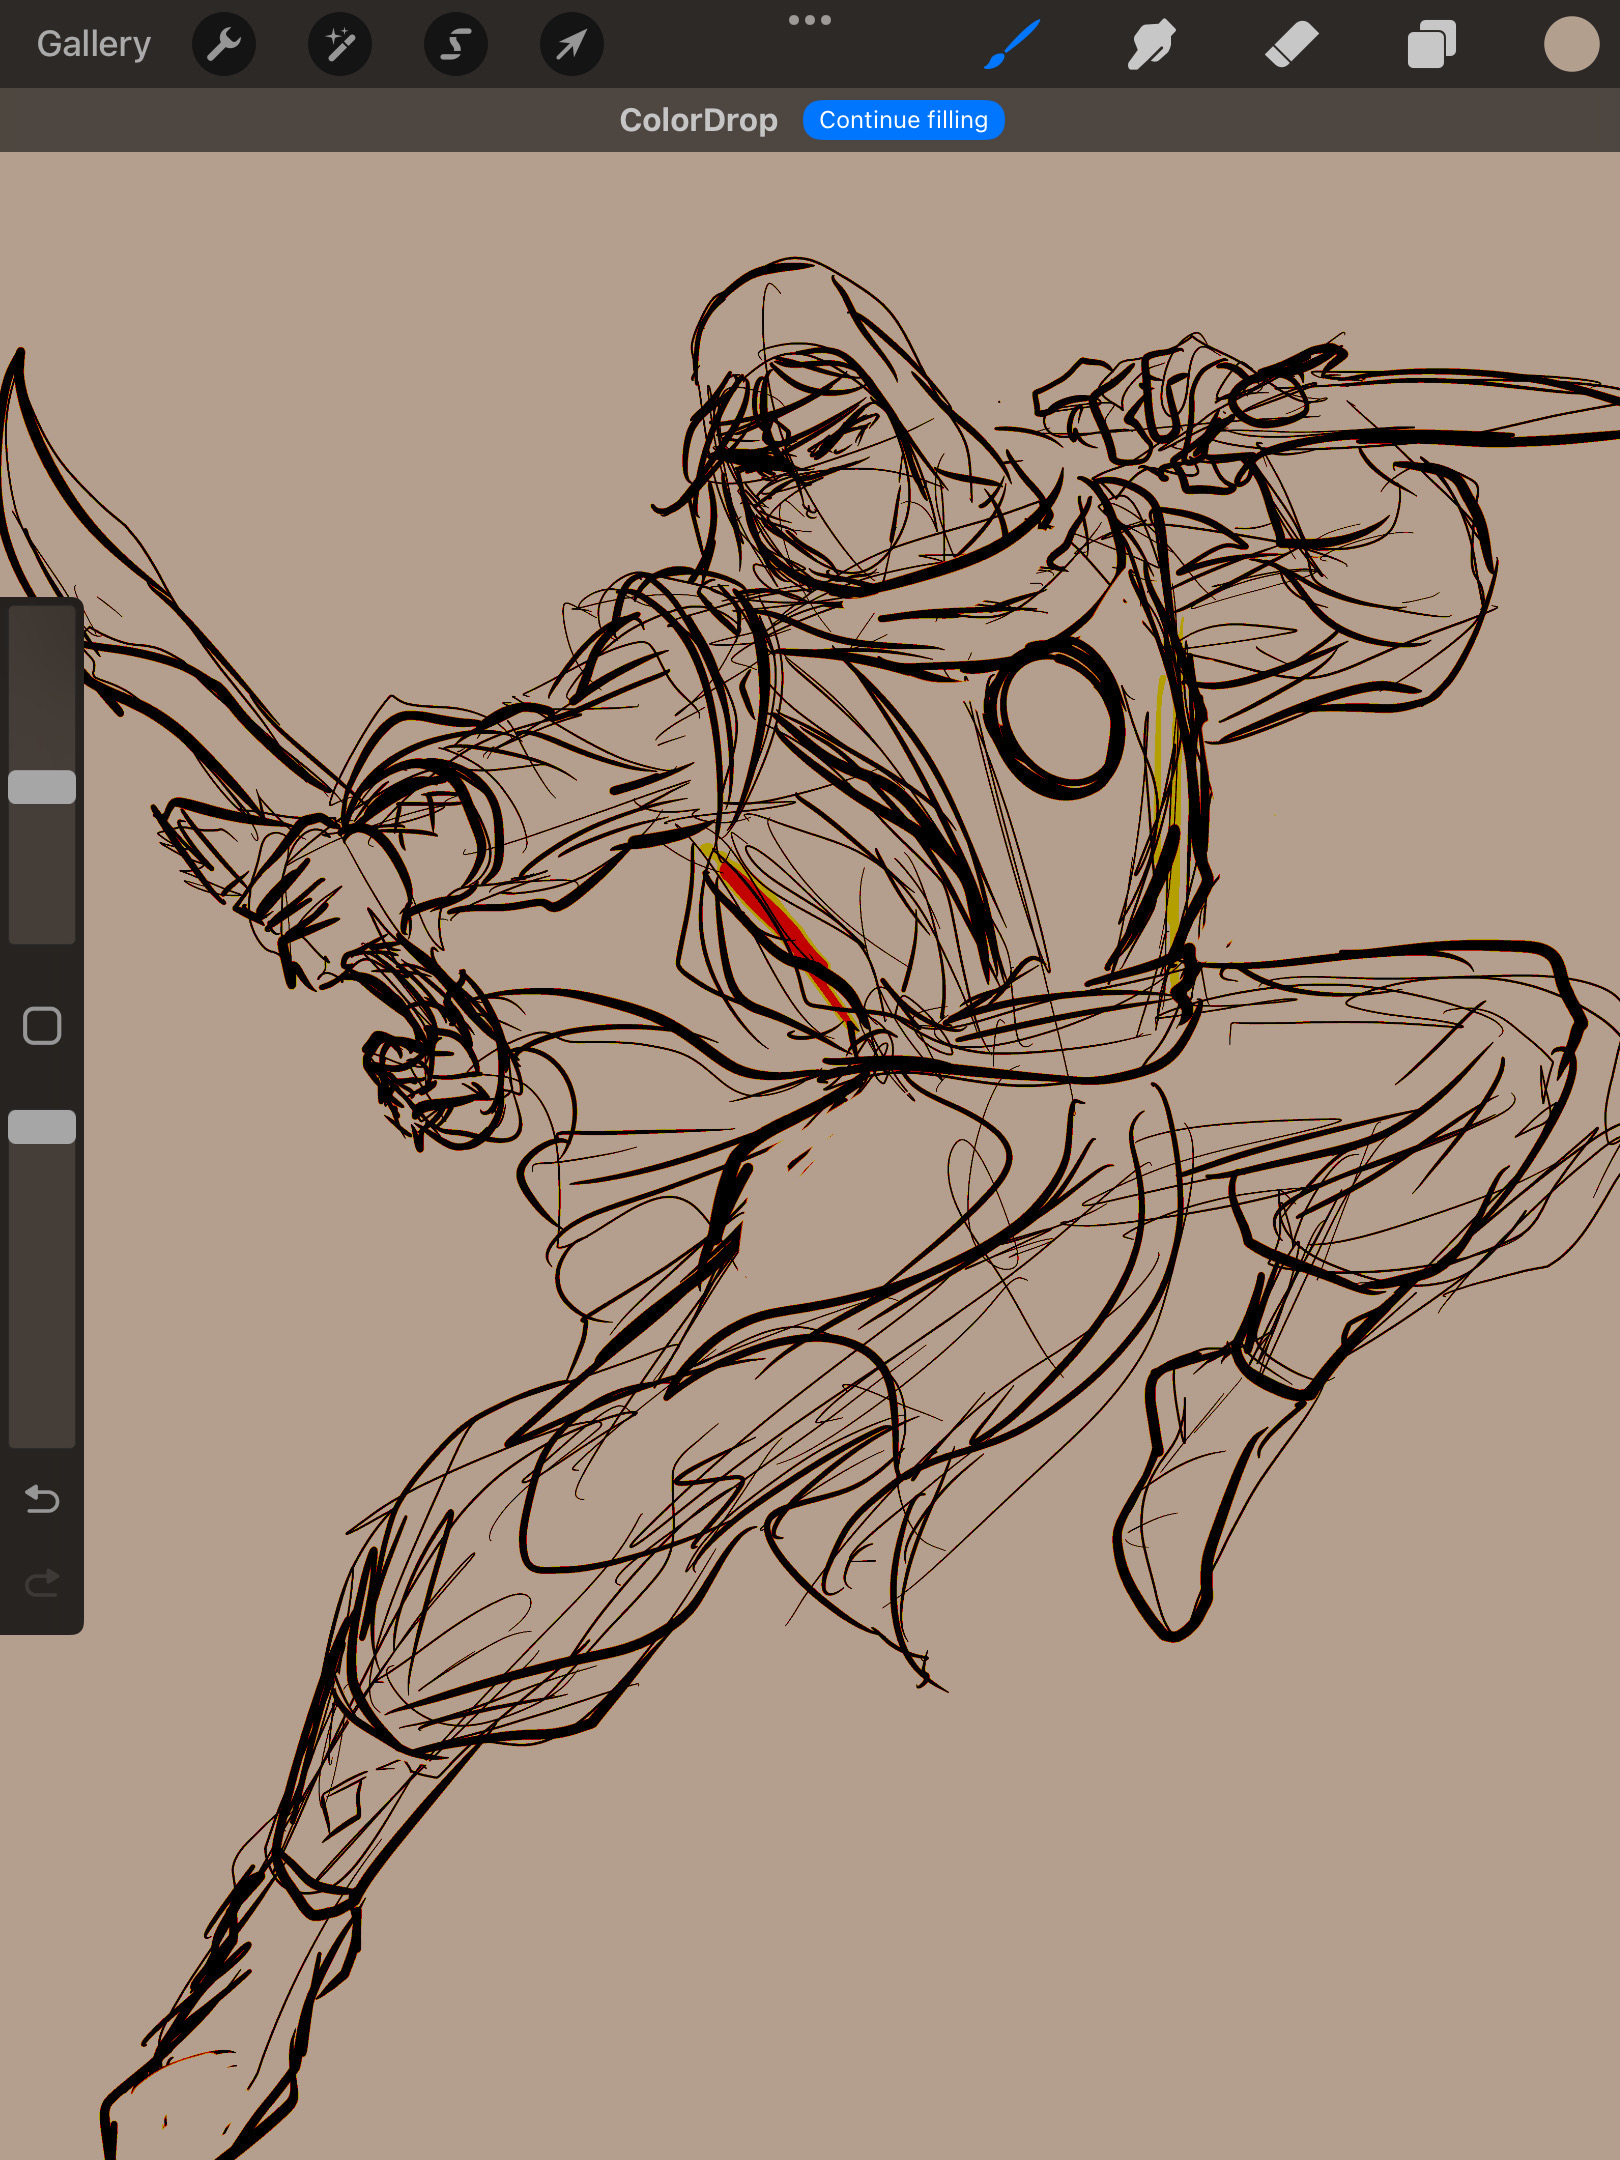Click Continue filling button

coord(904,120)
